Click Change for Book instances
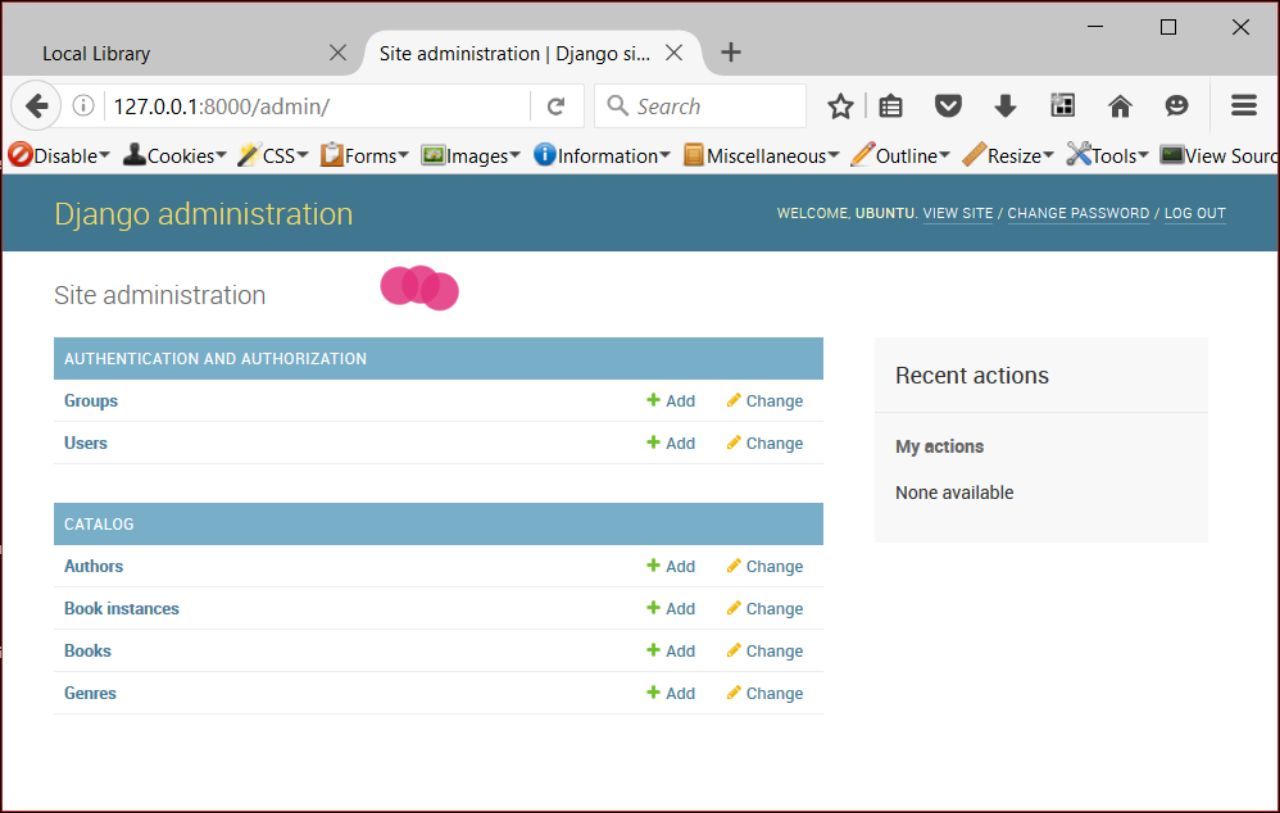The image size is (1280, 813). (x=765, y=608)
